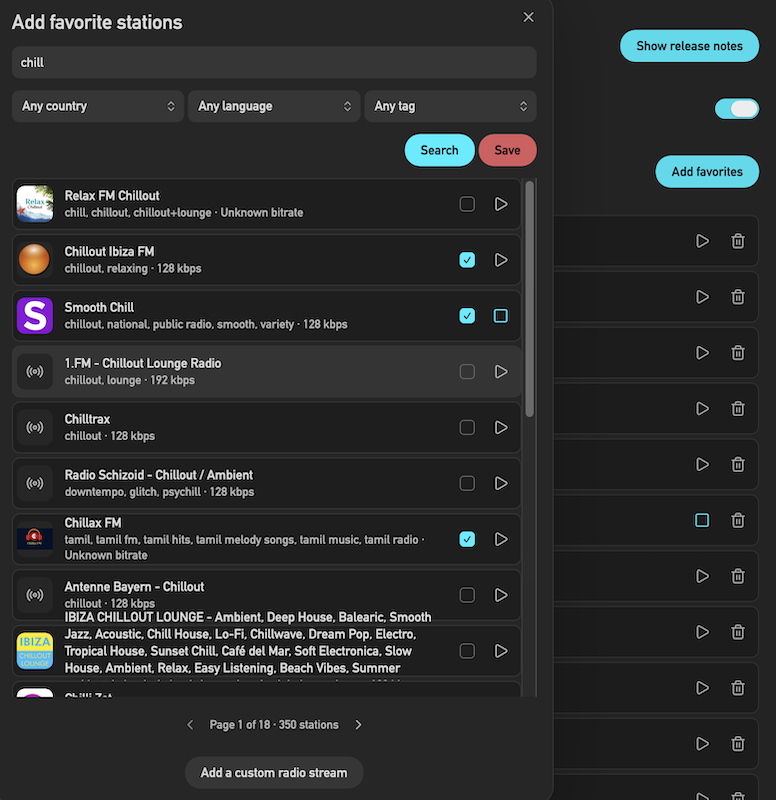Tick the Relax FM Chillout checkbox

(467, 204)
